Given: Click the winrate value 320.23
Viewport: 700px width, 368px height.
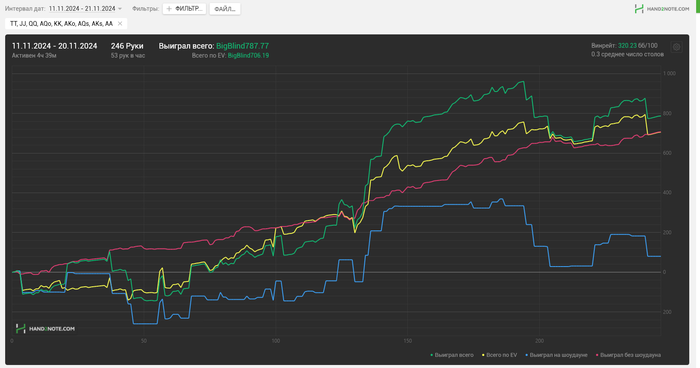Looking at the screenshot, I should (627, 46).
